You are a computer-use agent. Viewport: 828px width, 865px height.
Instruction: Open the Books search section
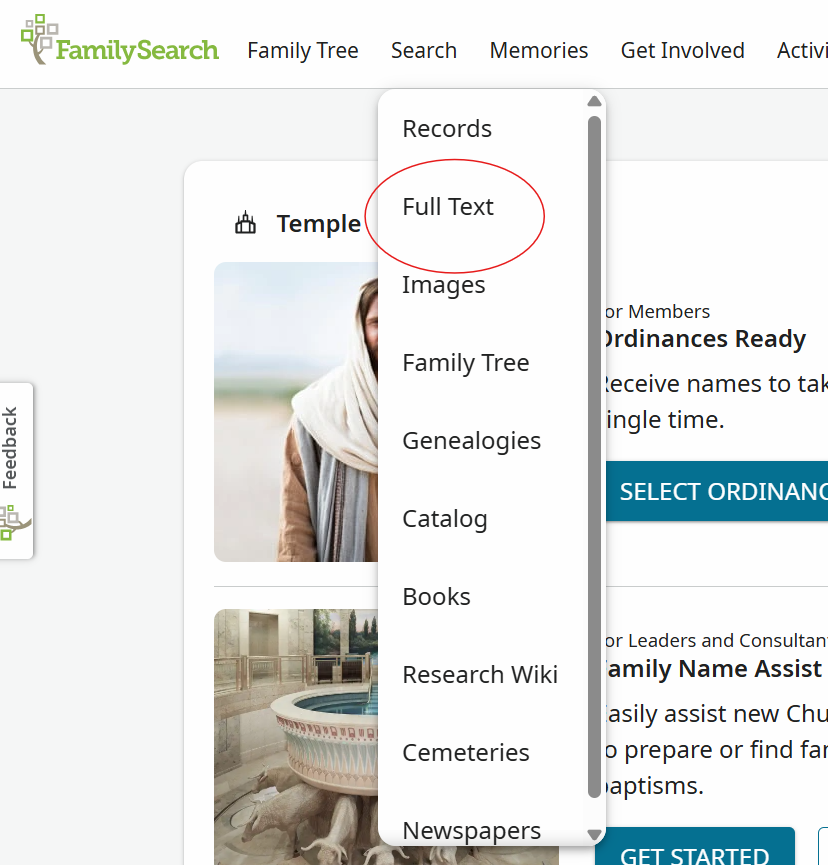[436, 596]
